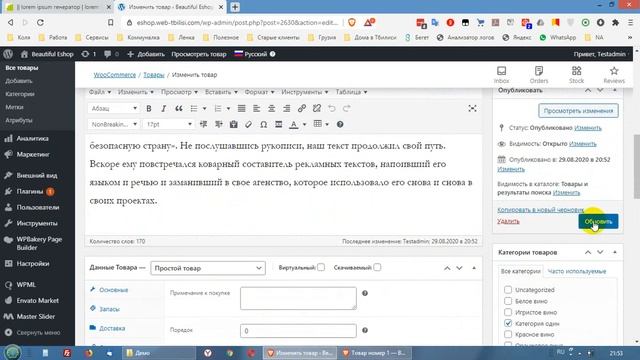Open the Абзац paragraph format dropdown

114,108
